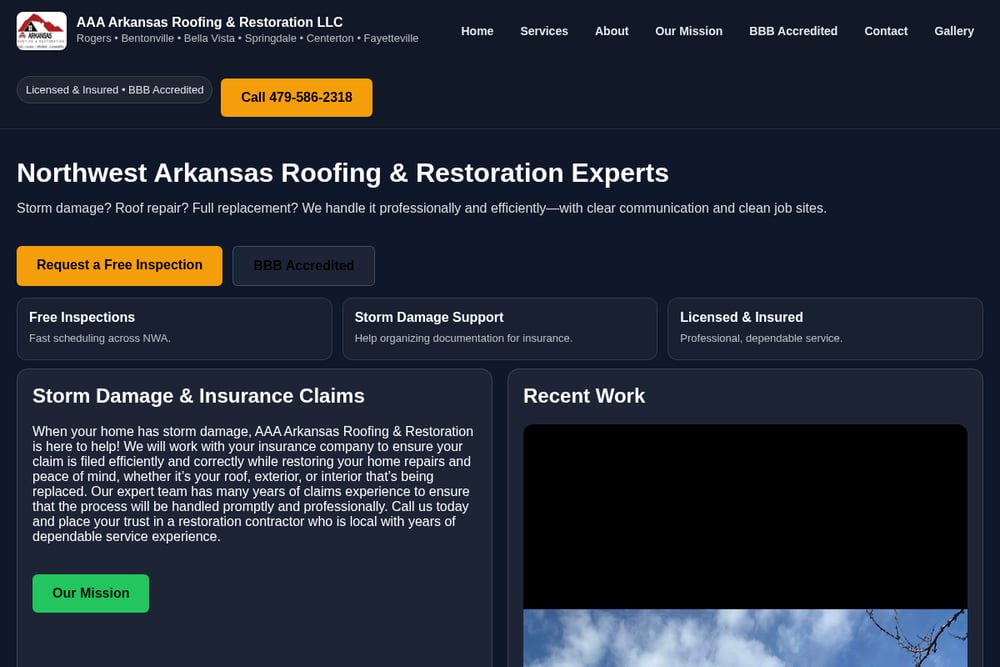The height and width of the screenshot is (667, 1000).
Task: Go to the Services nav item
Action: (544, 31)
